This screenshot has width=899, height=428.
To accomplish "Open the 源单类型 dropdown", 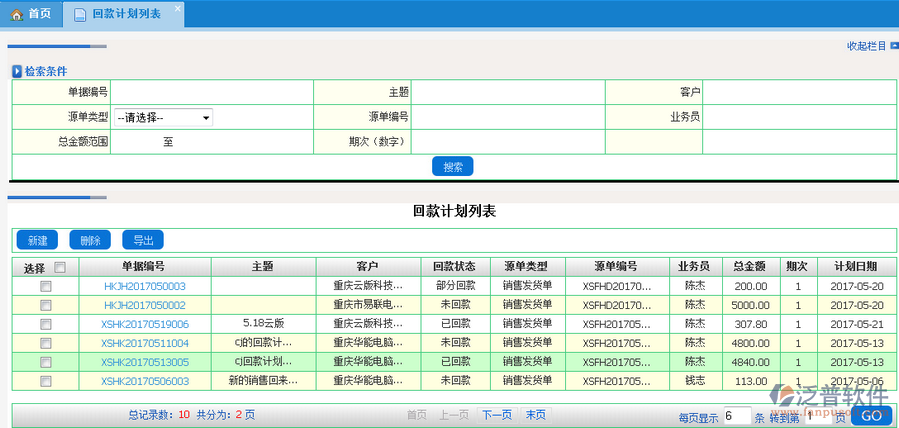I will 163,118.
